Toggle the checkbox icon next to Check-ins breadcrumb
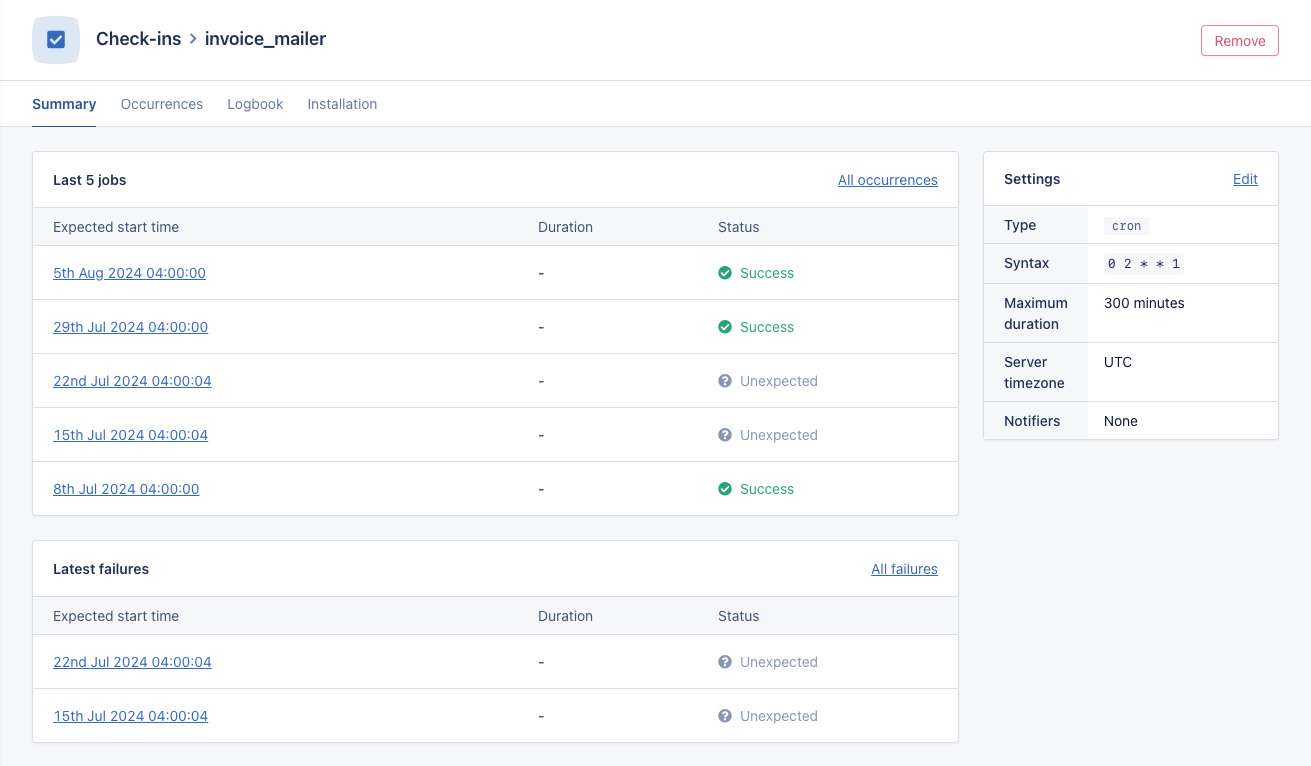1311x766 pixels. coord(55,39)
